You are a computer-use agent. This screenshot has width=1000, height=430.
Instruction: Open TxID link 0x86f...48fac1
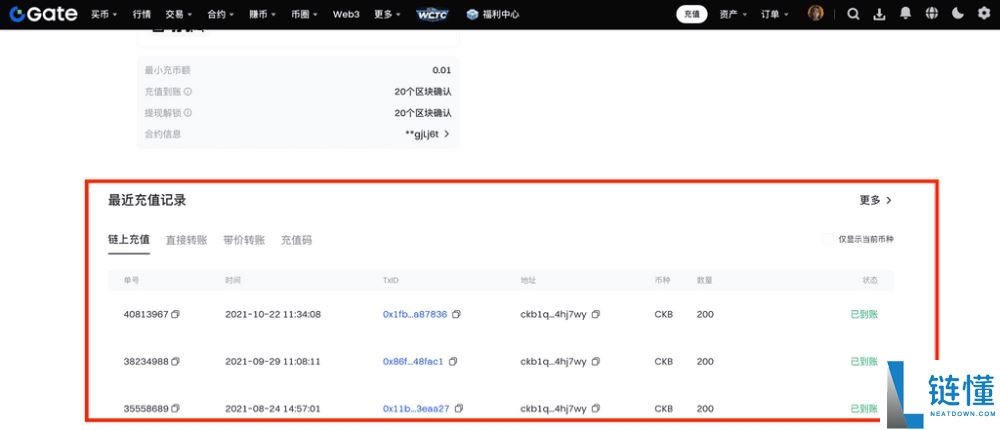(413, 361)
